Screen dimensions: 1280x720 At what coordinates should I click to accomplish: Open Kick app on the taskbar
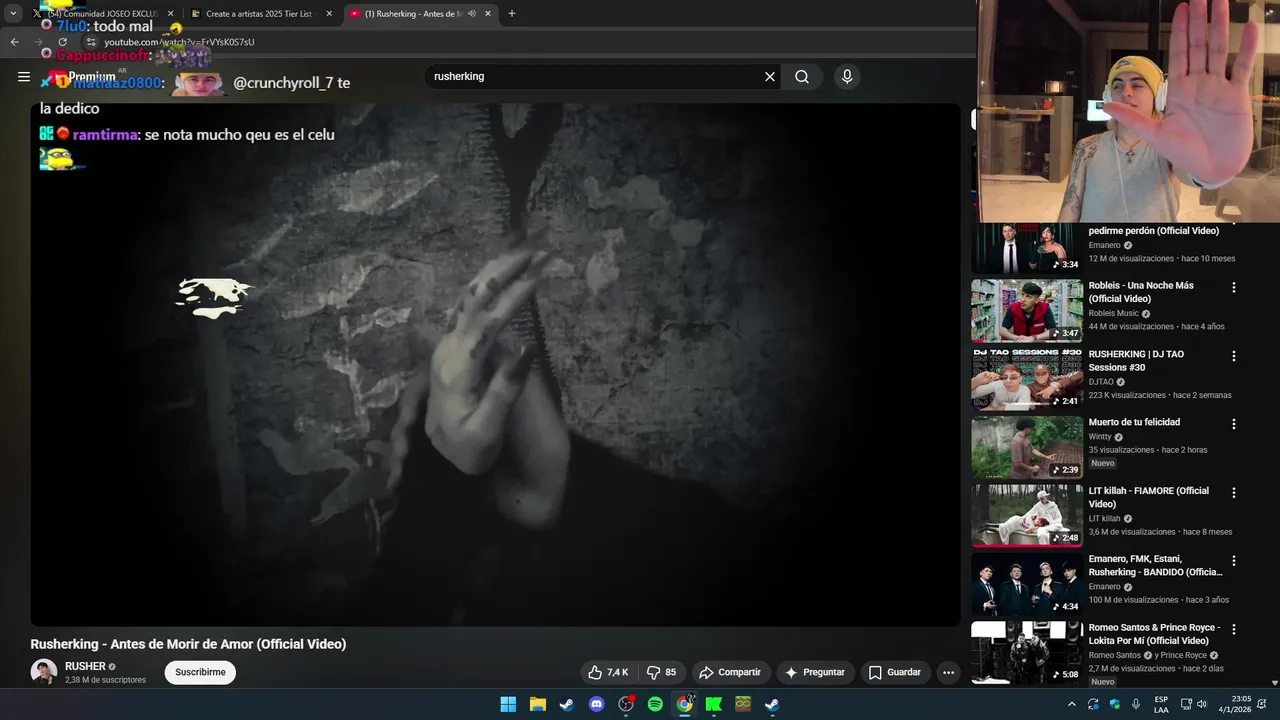[x=714, y=704]
